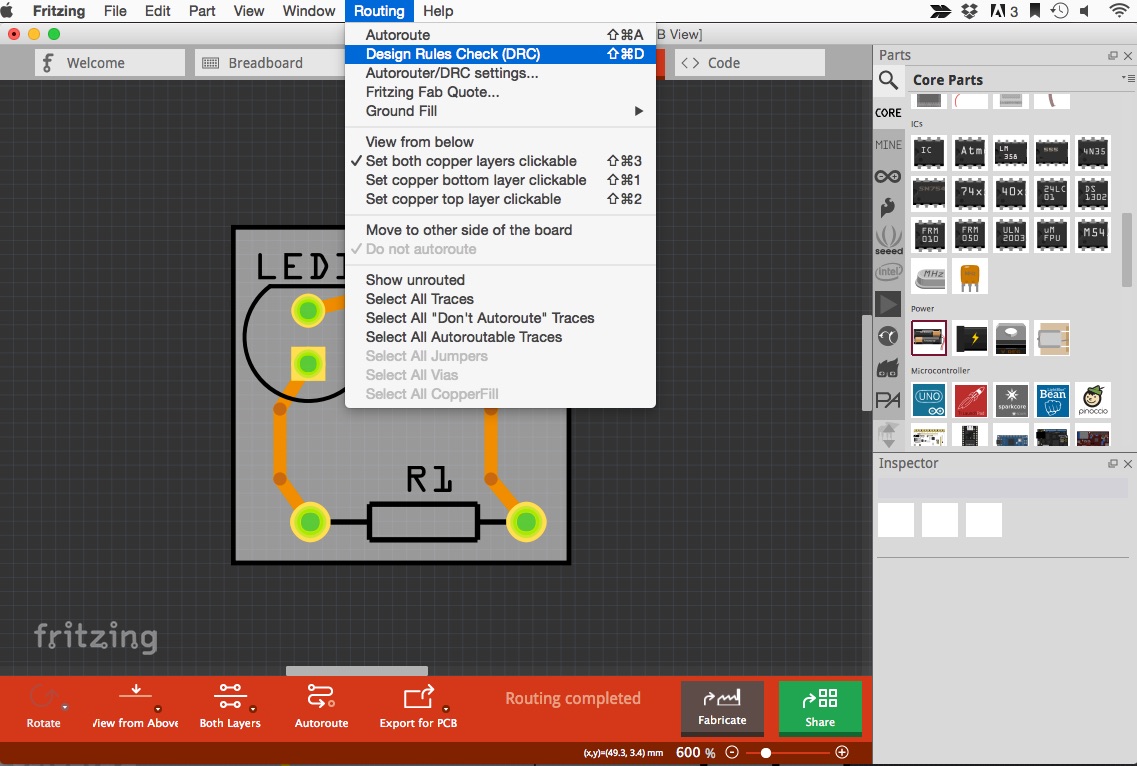Select the MINE parts bin

888,144
